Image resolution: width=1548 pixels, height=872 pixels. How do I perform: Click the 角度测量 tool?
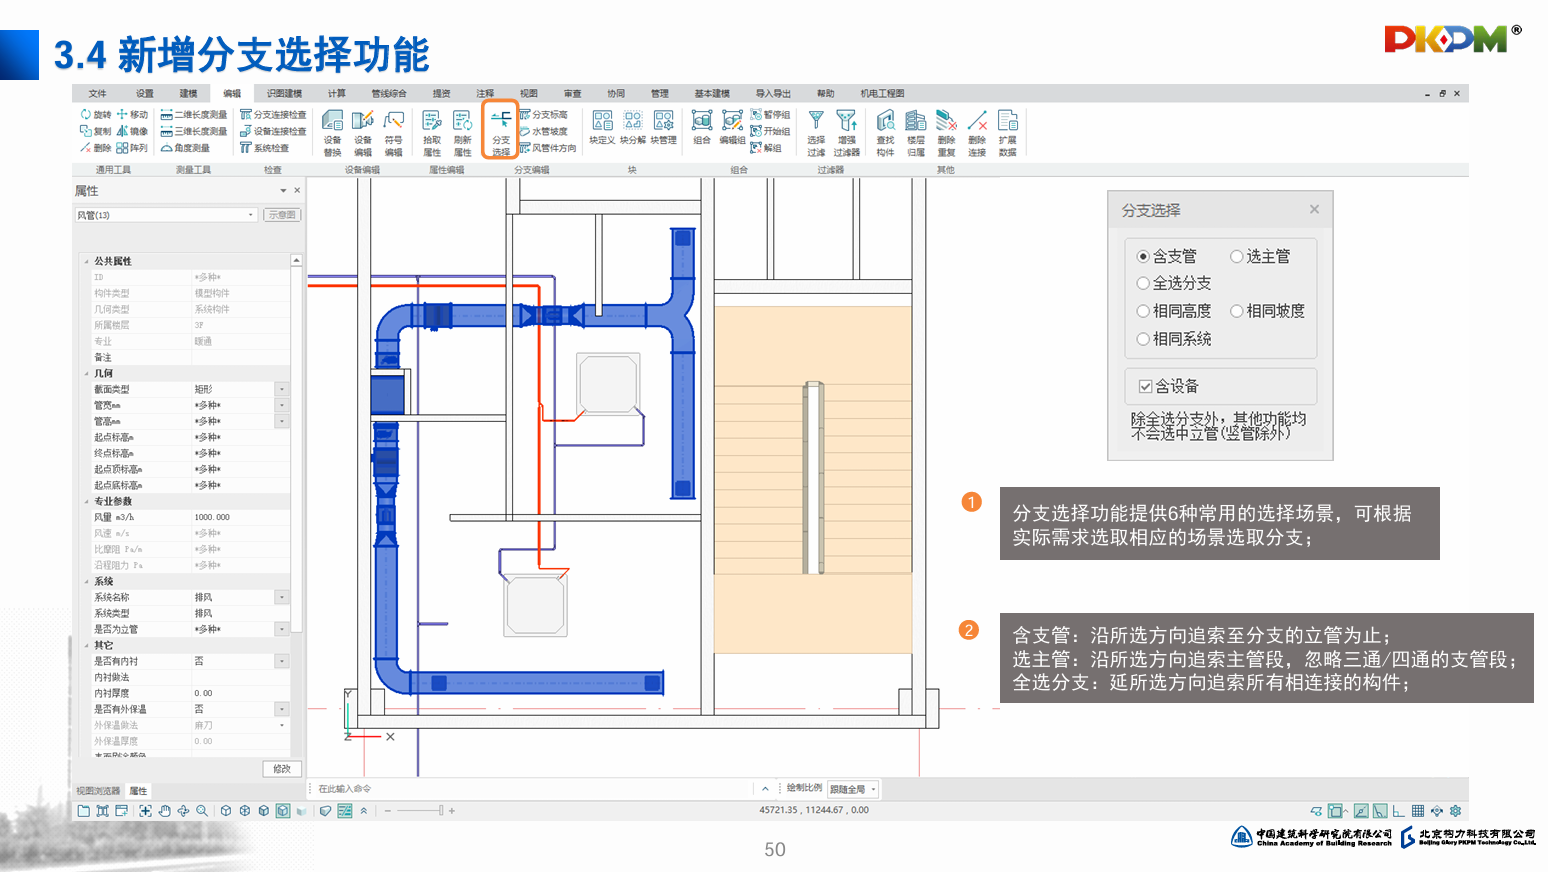tap(186, 148)
